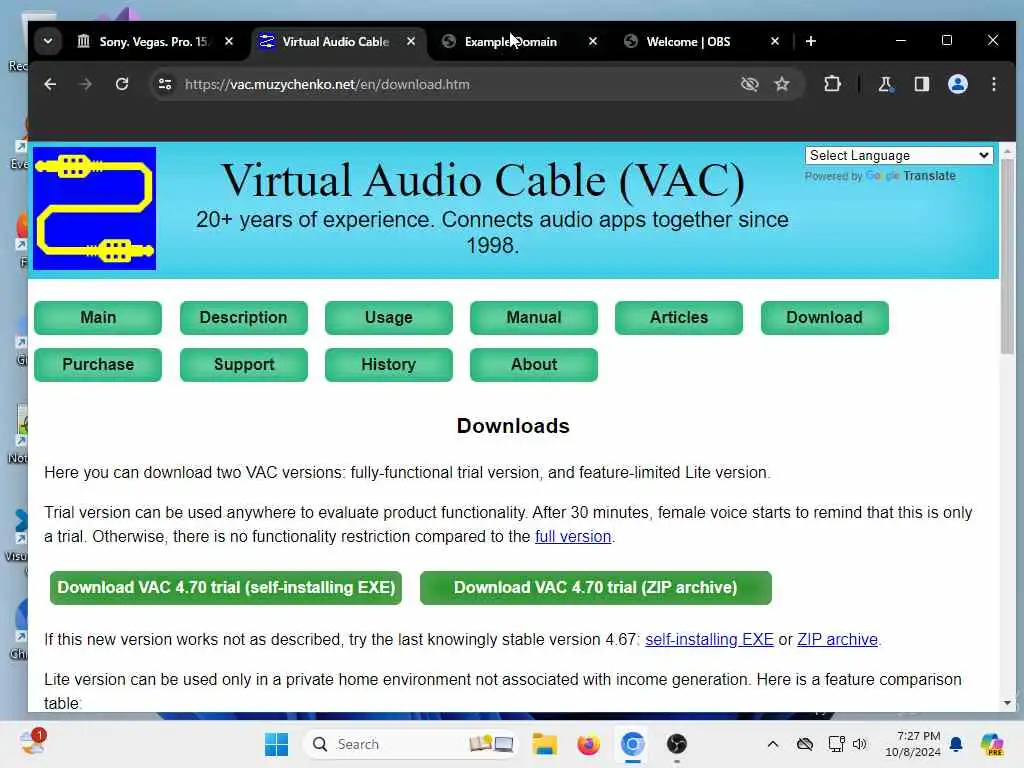Image resolution: width=1024 pixels, height=768 pixels.
Task: Click the cloud sync off tray icon
Action: pos(805,744)
